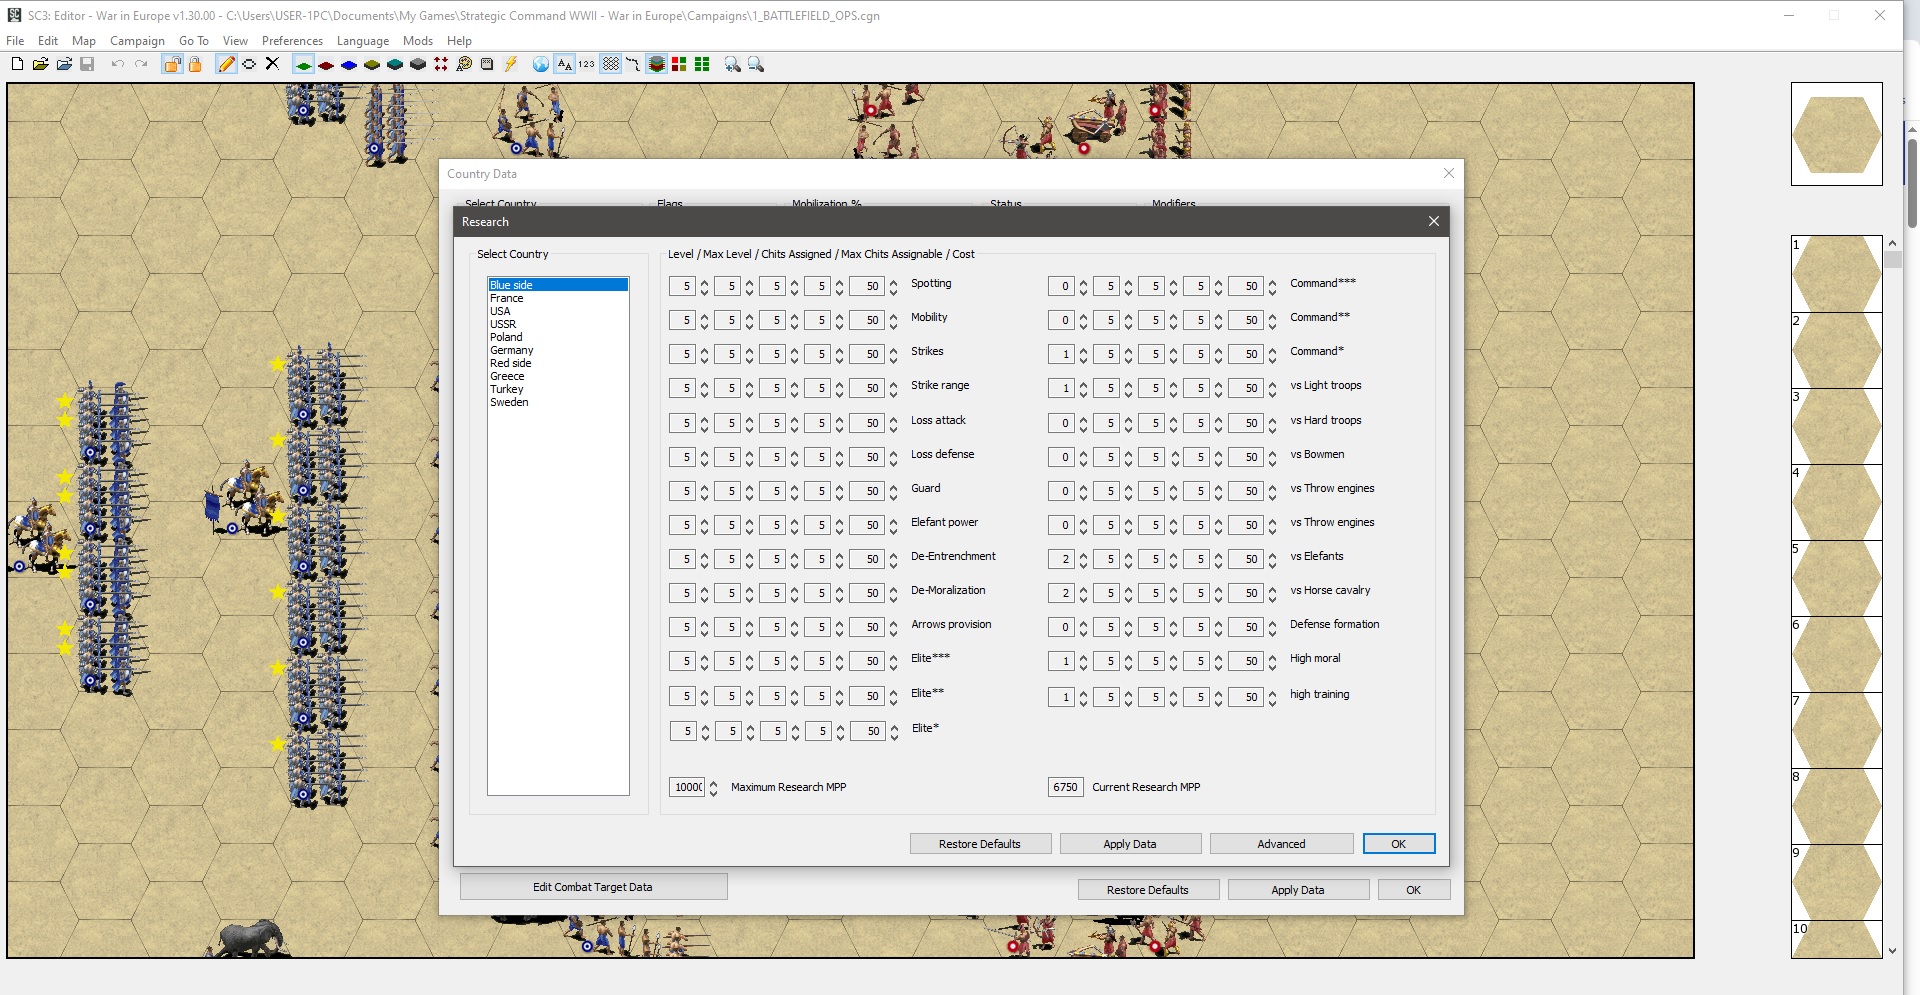Click OK in the Country Data dialog
Image resolution: width=1920 pixels, height=995 pixels.
pyautogui.click(x=1414, y=890)
